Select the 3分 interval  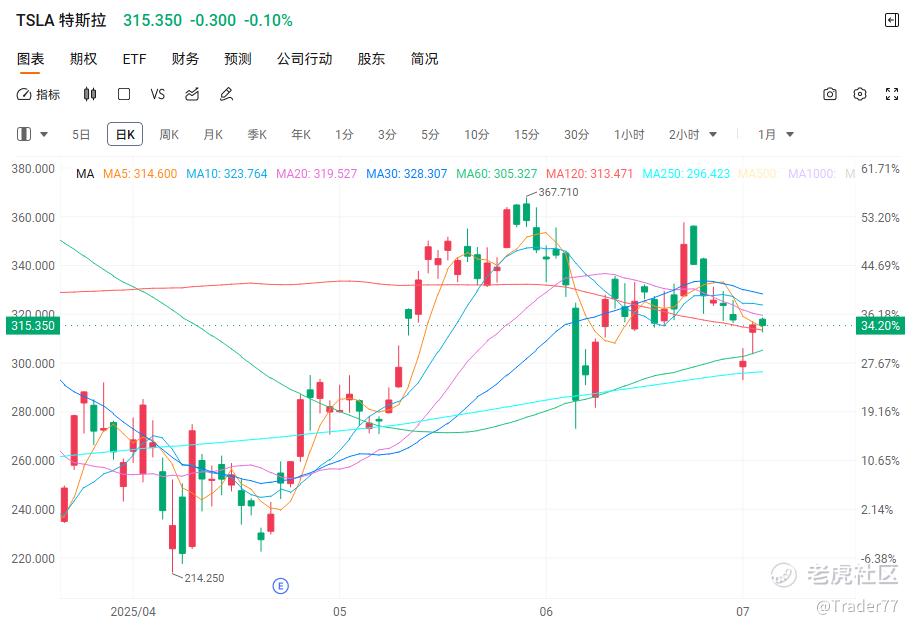pos(387,134)
